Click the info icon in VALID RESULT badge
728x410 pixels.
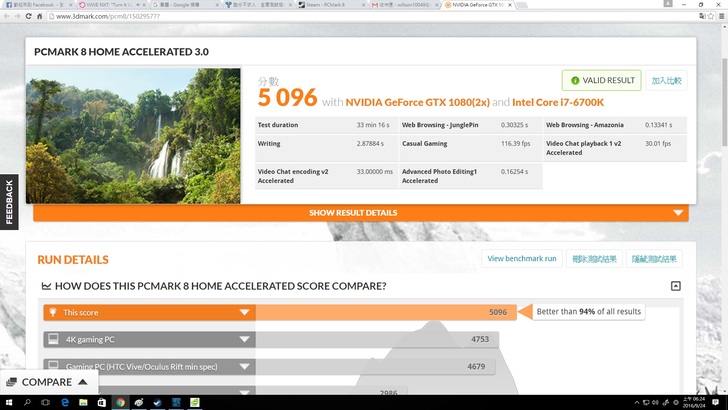coord(575,80)
